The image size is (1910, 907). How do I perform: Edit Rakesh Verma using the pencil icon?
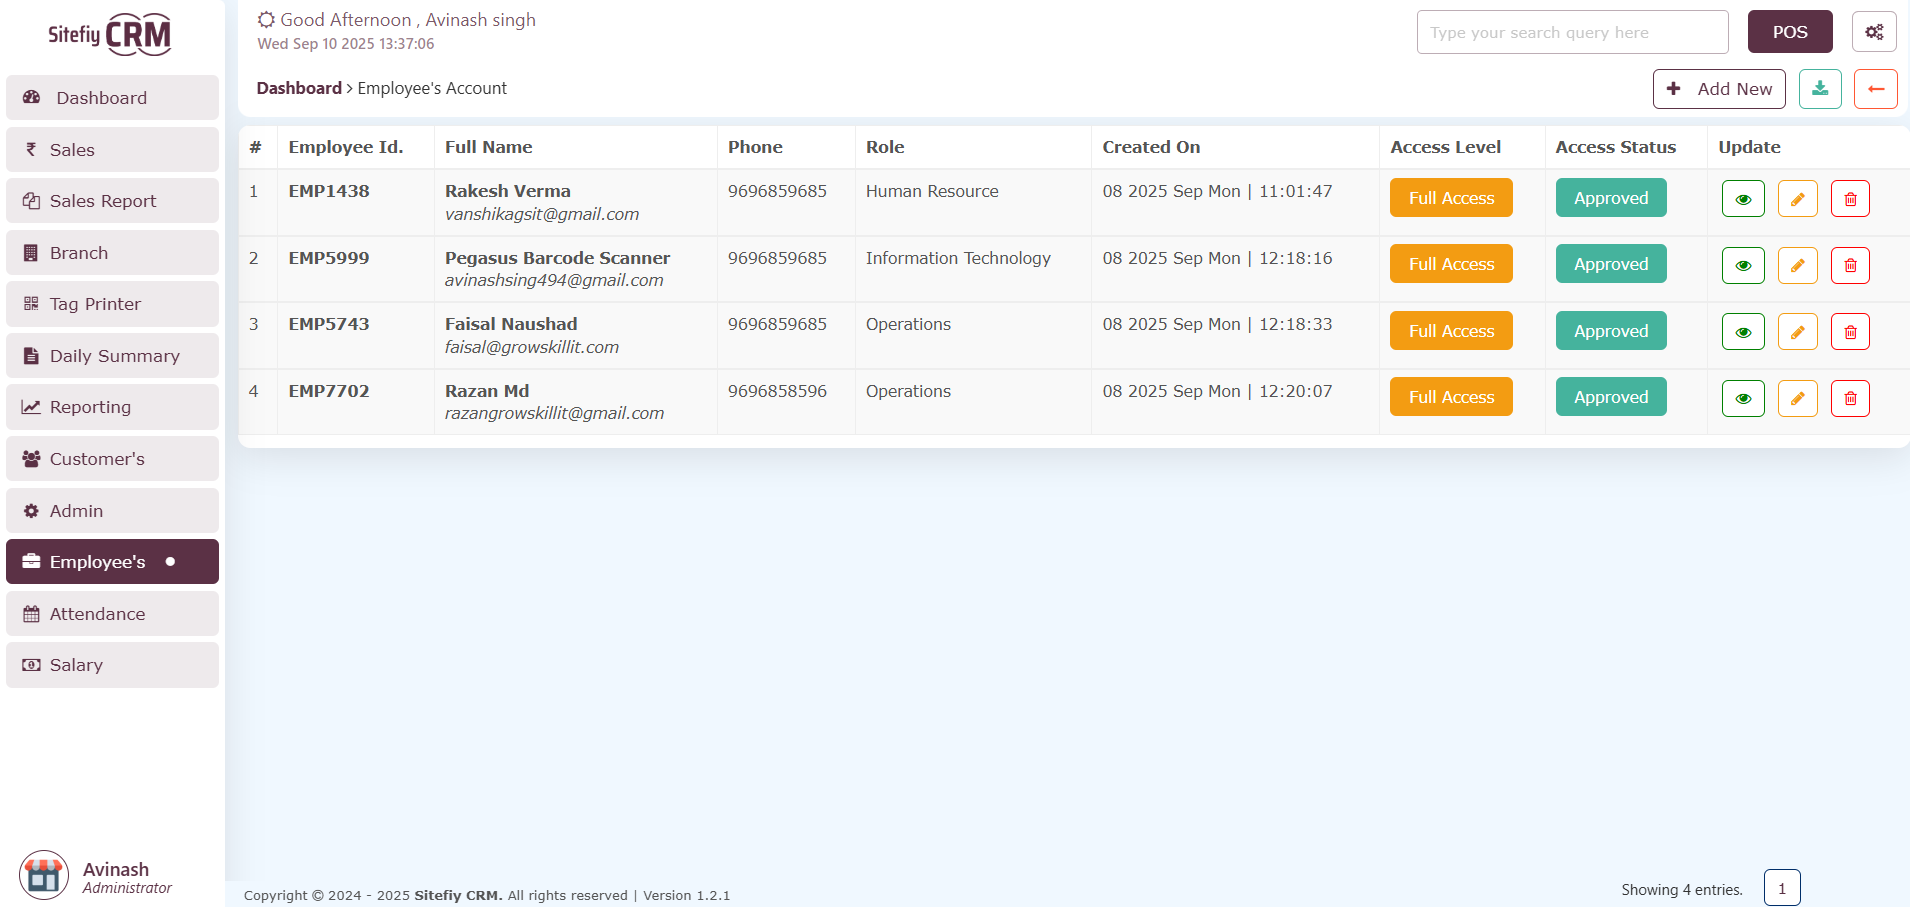1797,199
